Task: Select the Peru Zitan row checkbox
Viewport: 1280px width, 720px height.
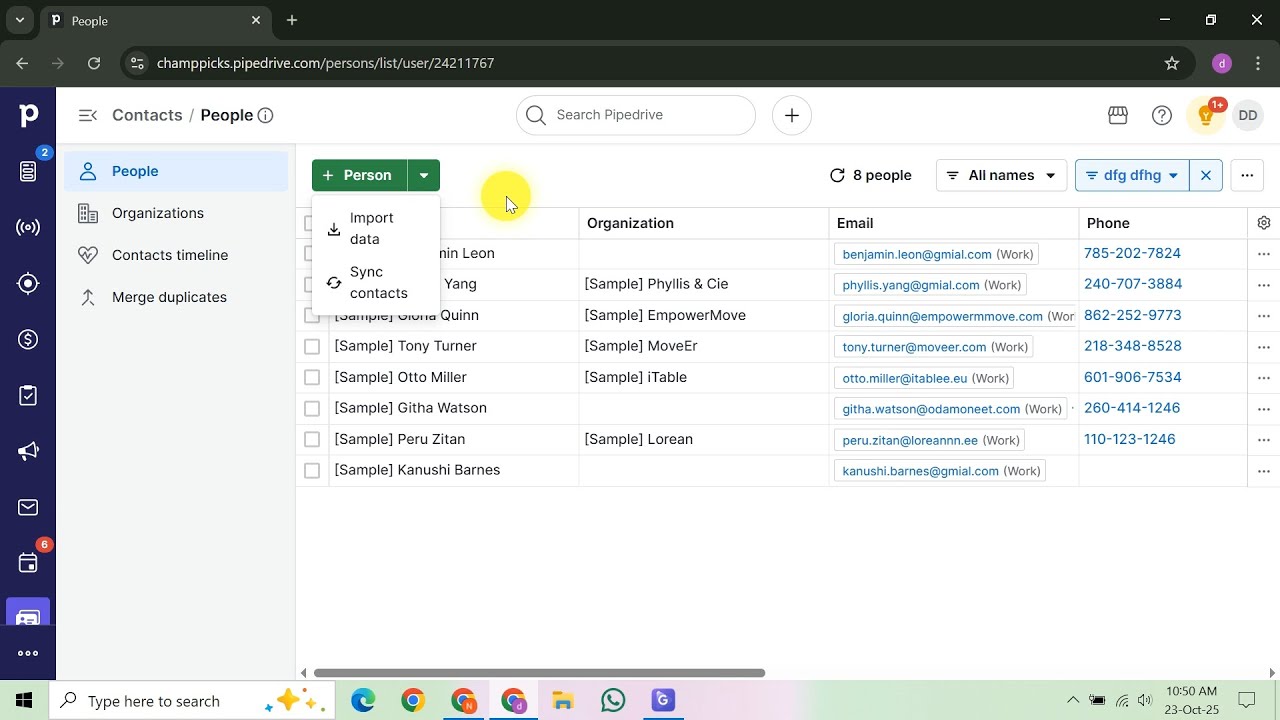Action: 312,440
